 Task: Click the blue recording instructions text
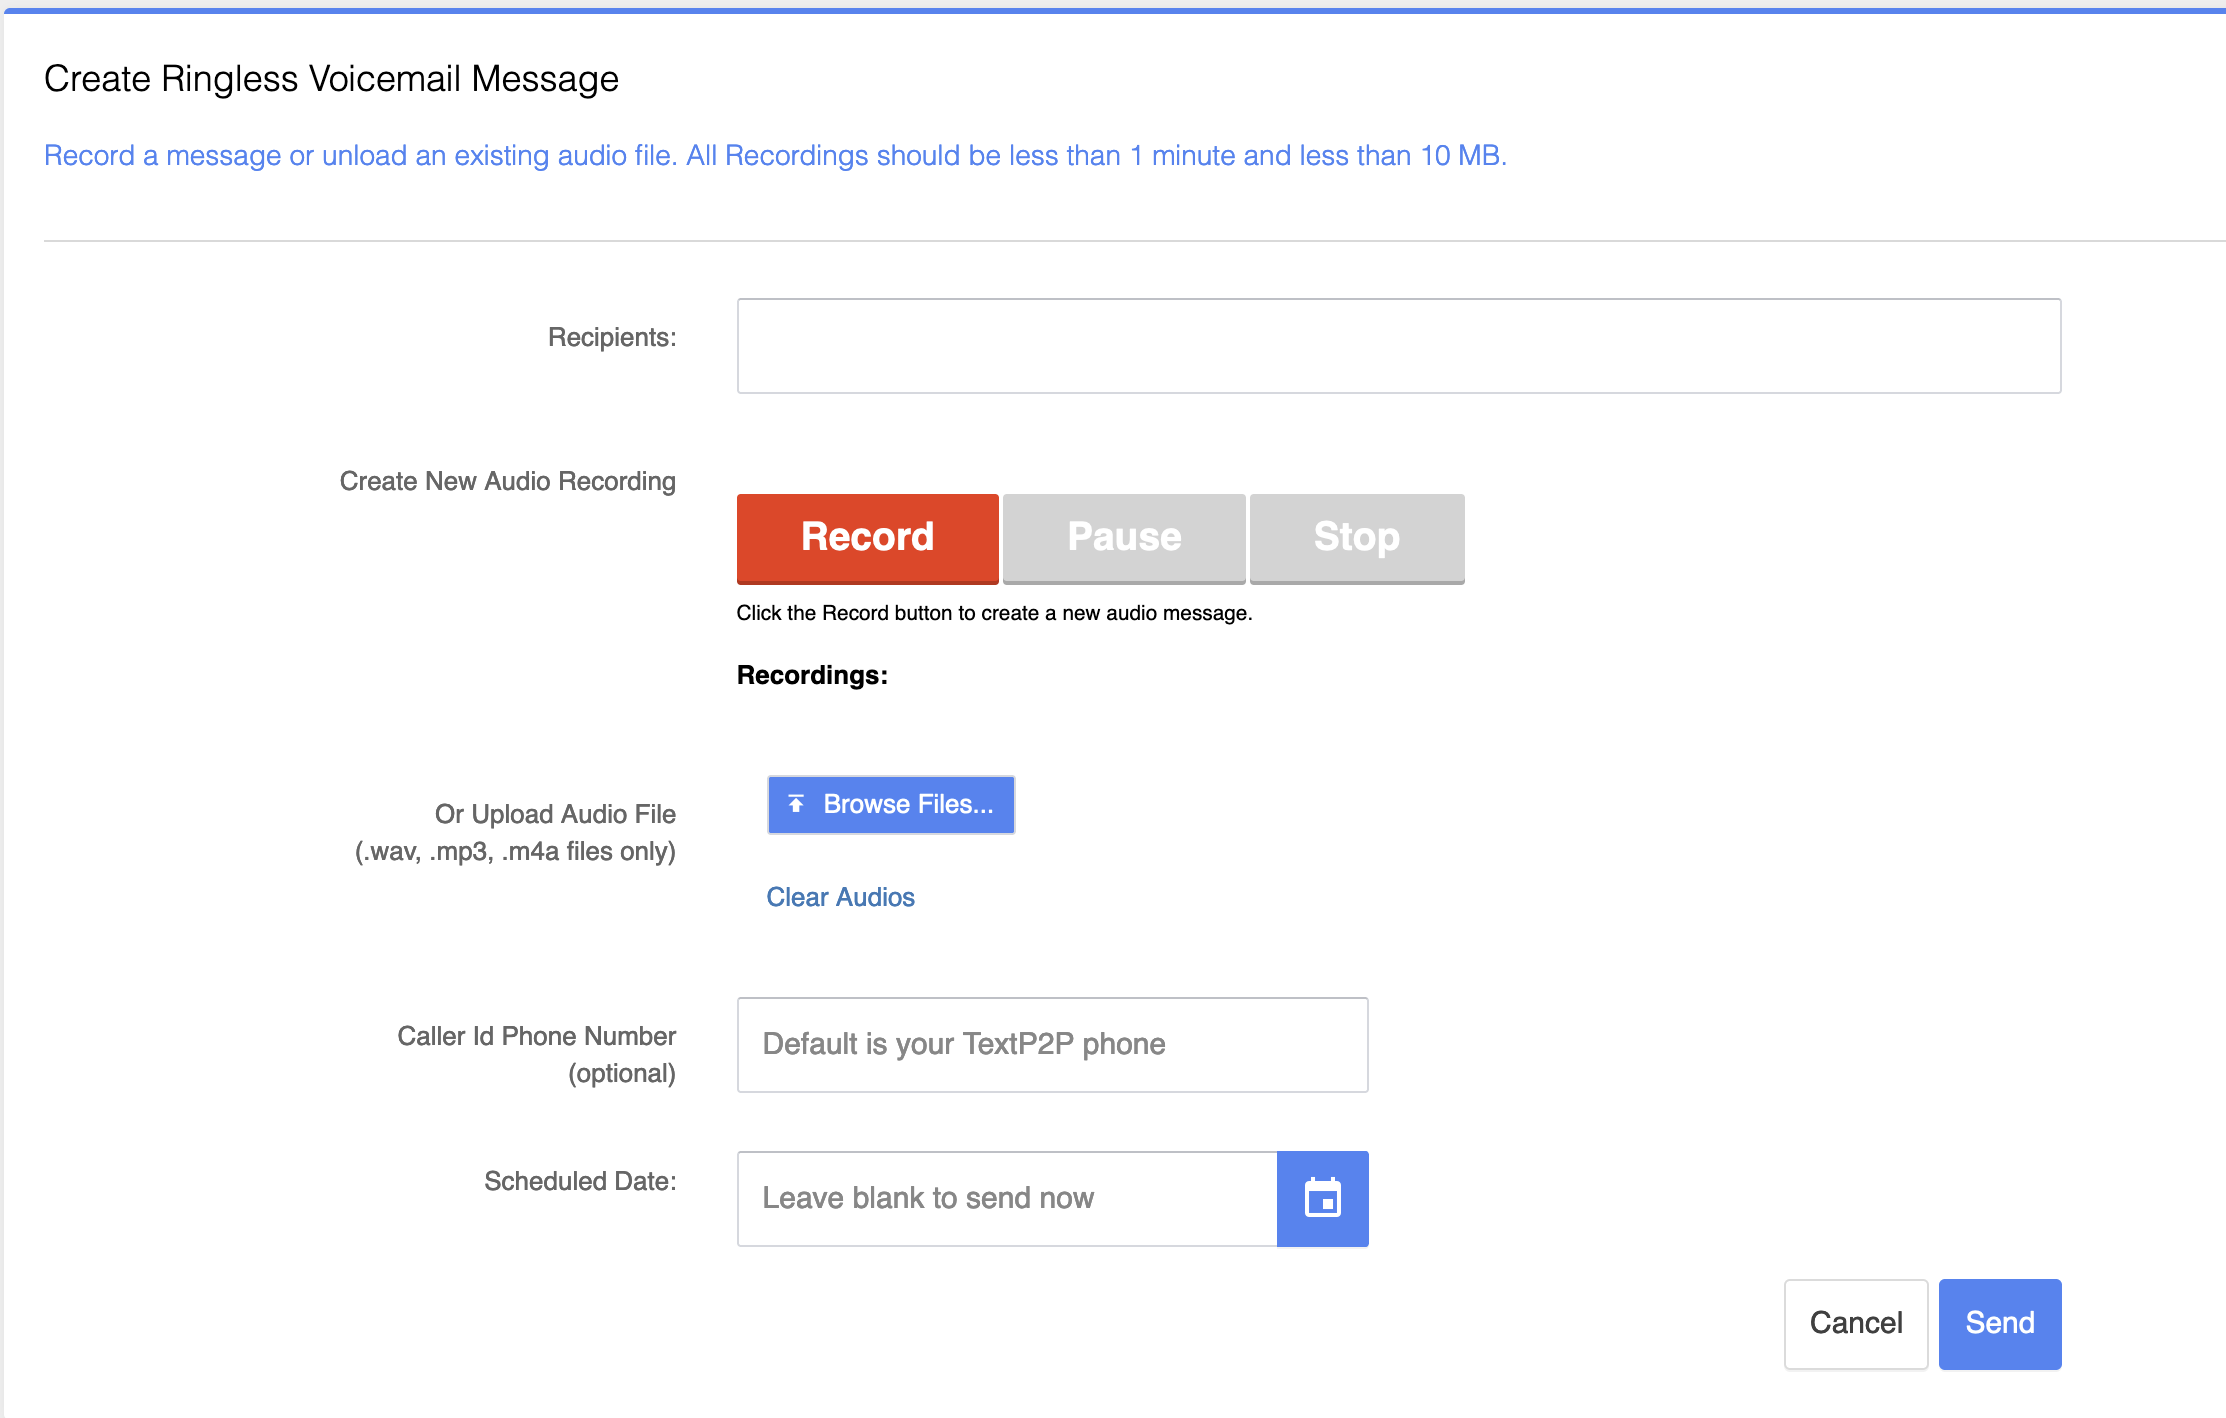775,156
